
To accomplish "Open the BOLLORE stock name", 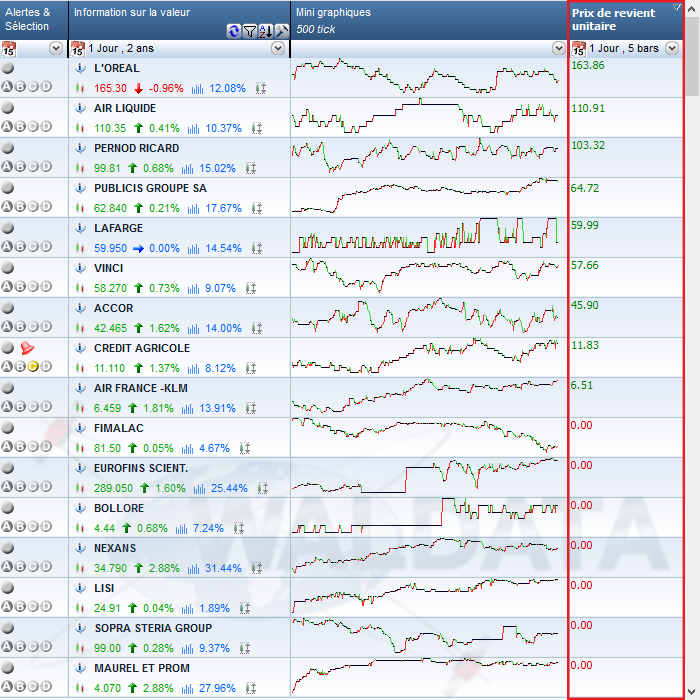I will tap(119, 508).
